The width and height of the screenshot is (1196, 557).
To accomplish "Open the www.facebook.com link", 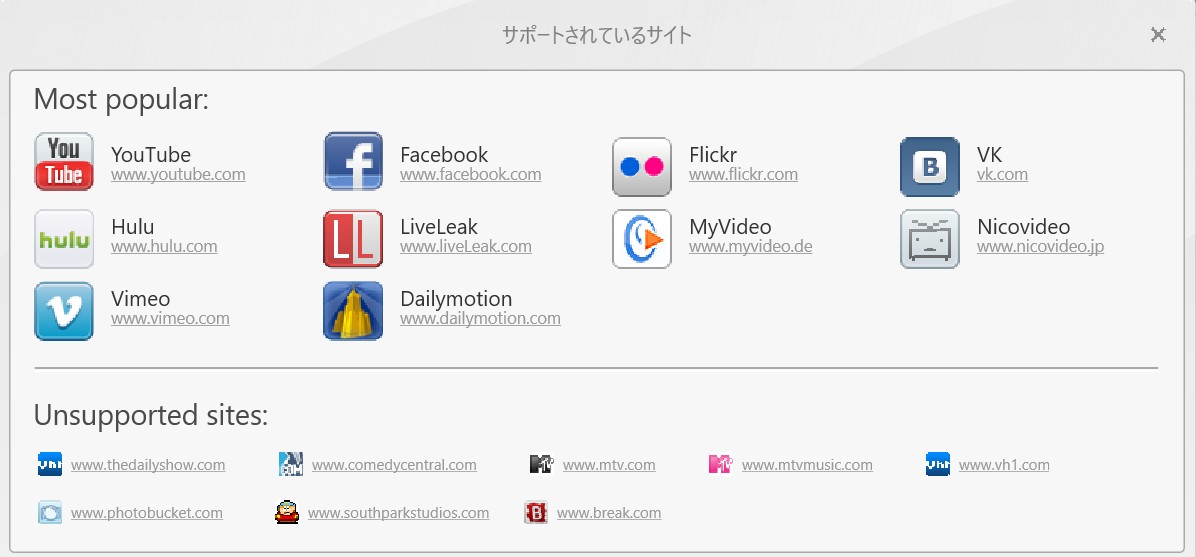I will [471, 174].
